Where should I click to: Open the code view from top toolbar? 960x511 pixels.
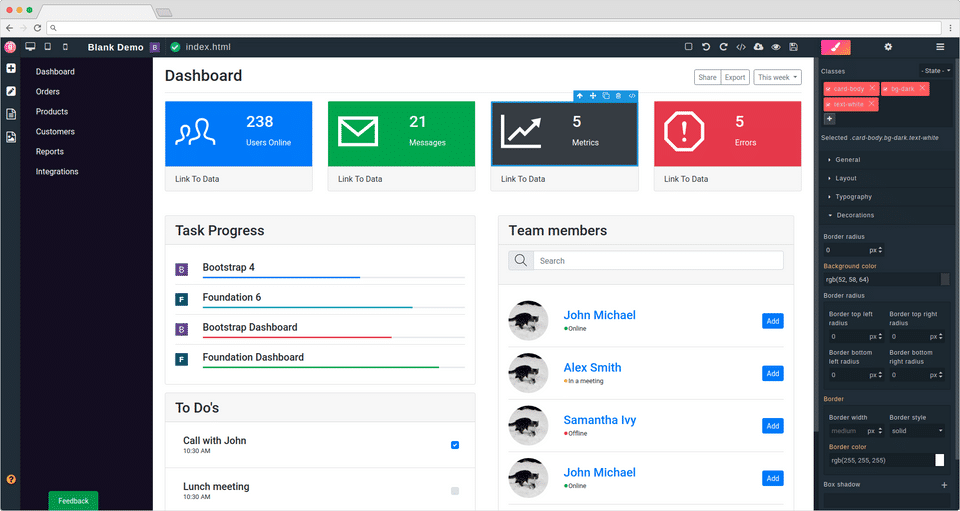pos(741,47)
